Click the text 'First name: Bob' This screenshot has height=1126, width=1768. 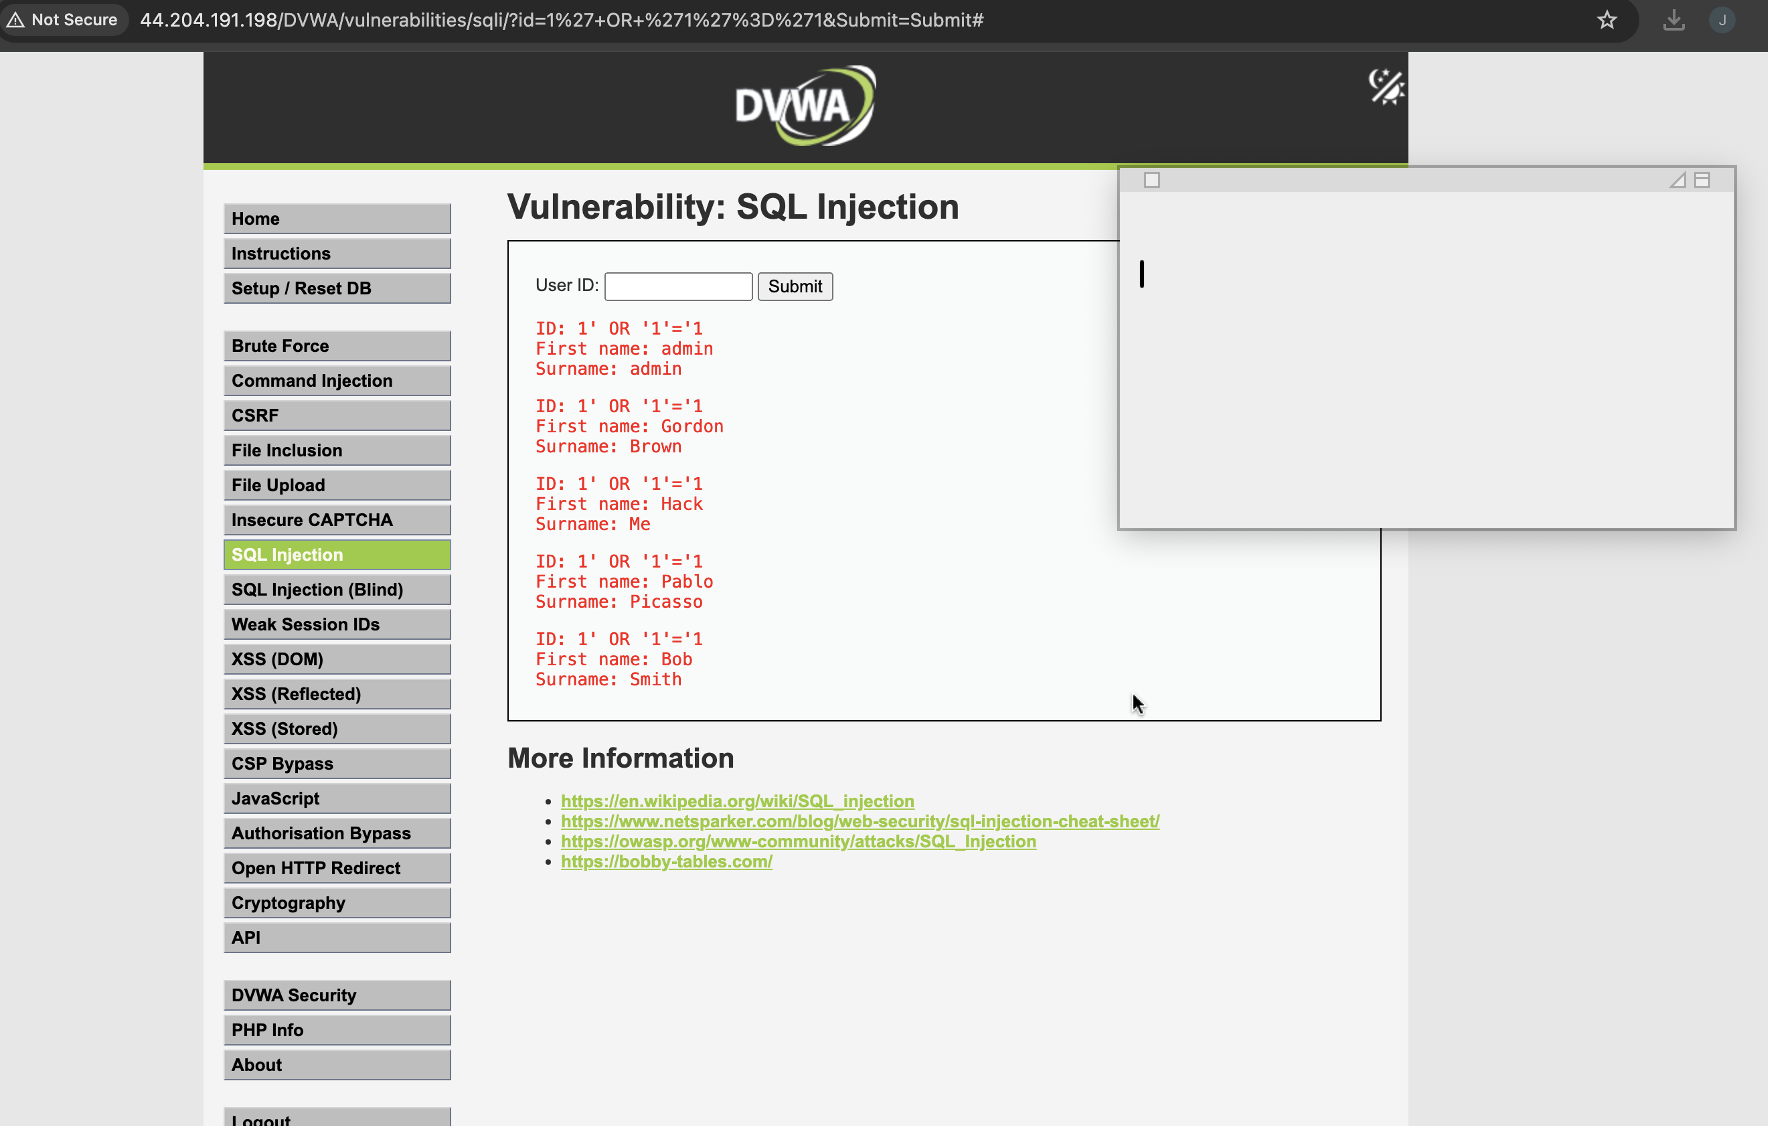(x=614, y=659)
